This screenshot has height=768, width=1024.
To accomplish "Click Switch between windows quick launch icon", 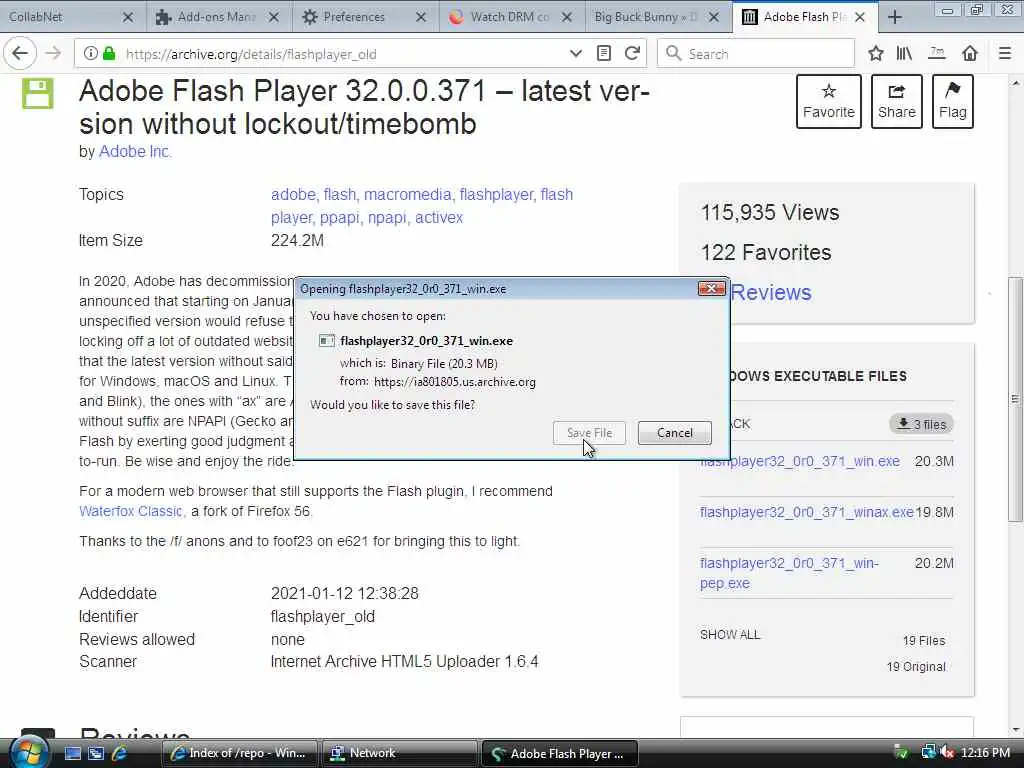I will [96, 753].
